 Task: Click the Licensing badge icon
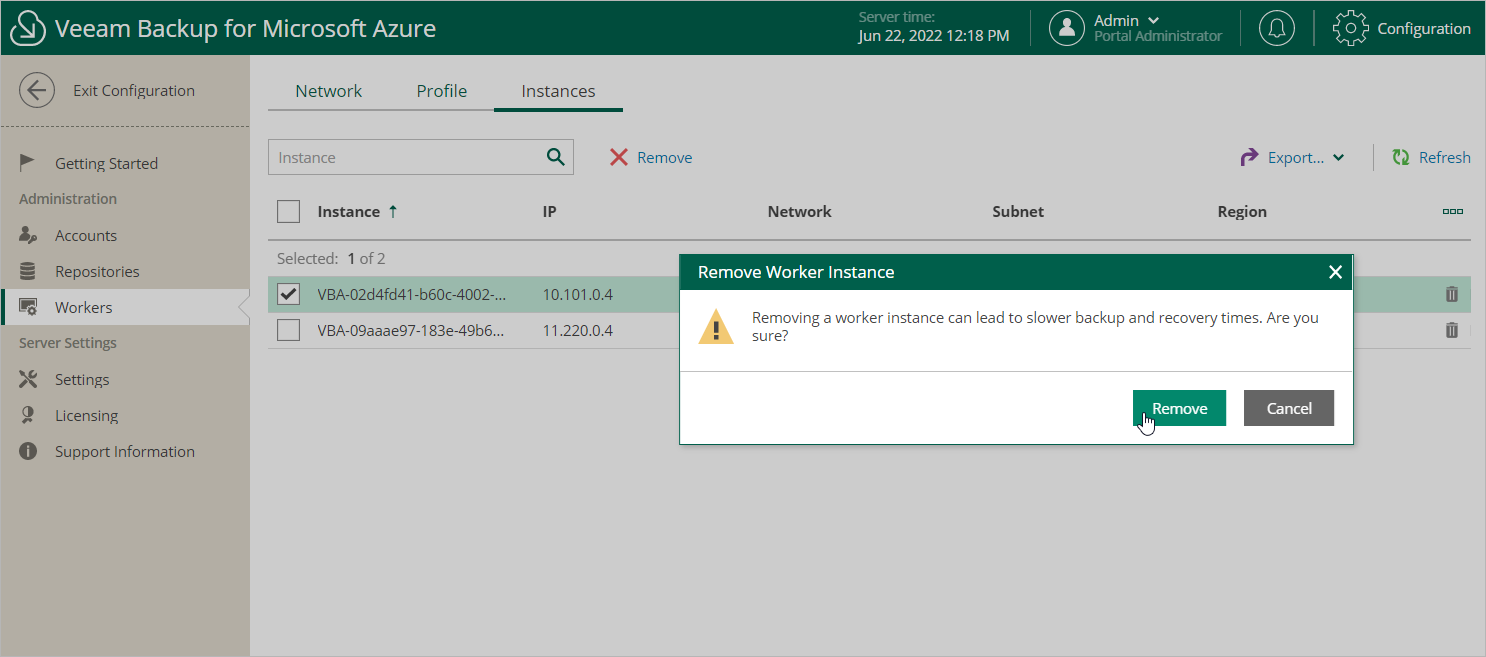[28, 415]
